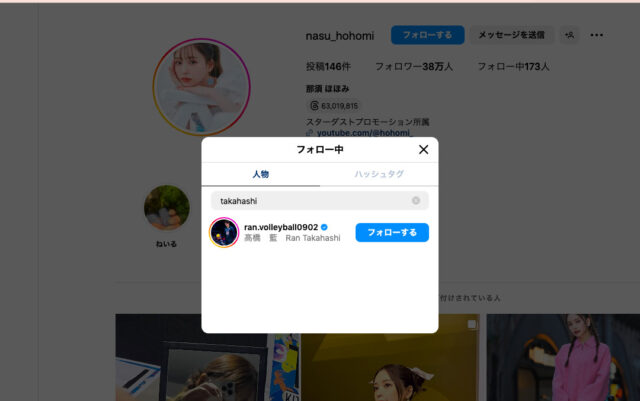Click the 那須 ほほみ display name

[327, 89]
